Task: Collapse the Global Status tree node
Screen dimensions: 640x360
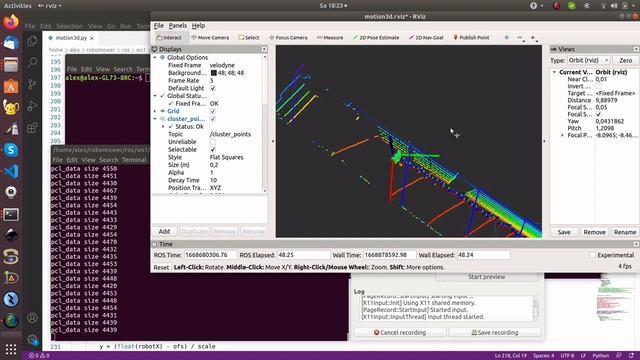Action: pos(155,96)
